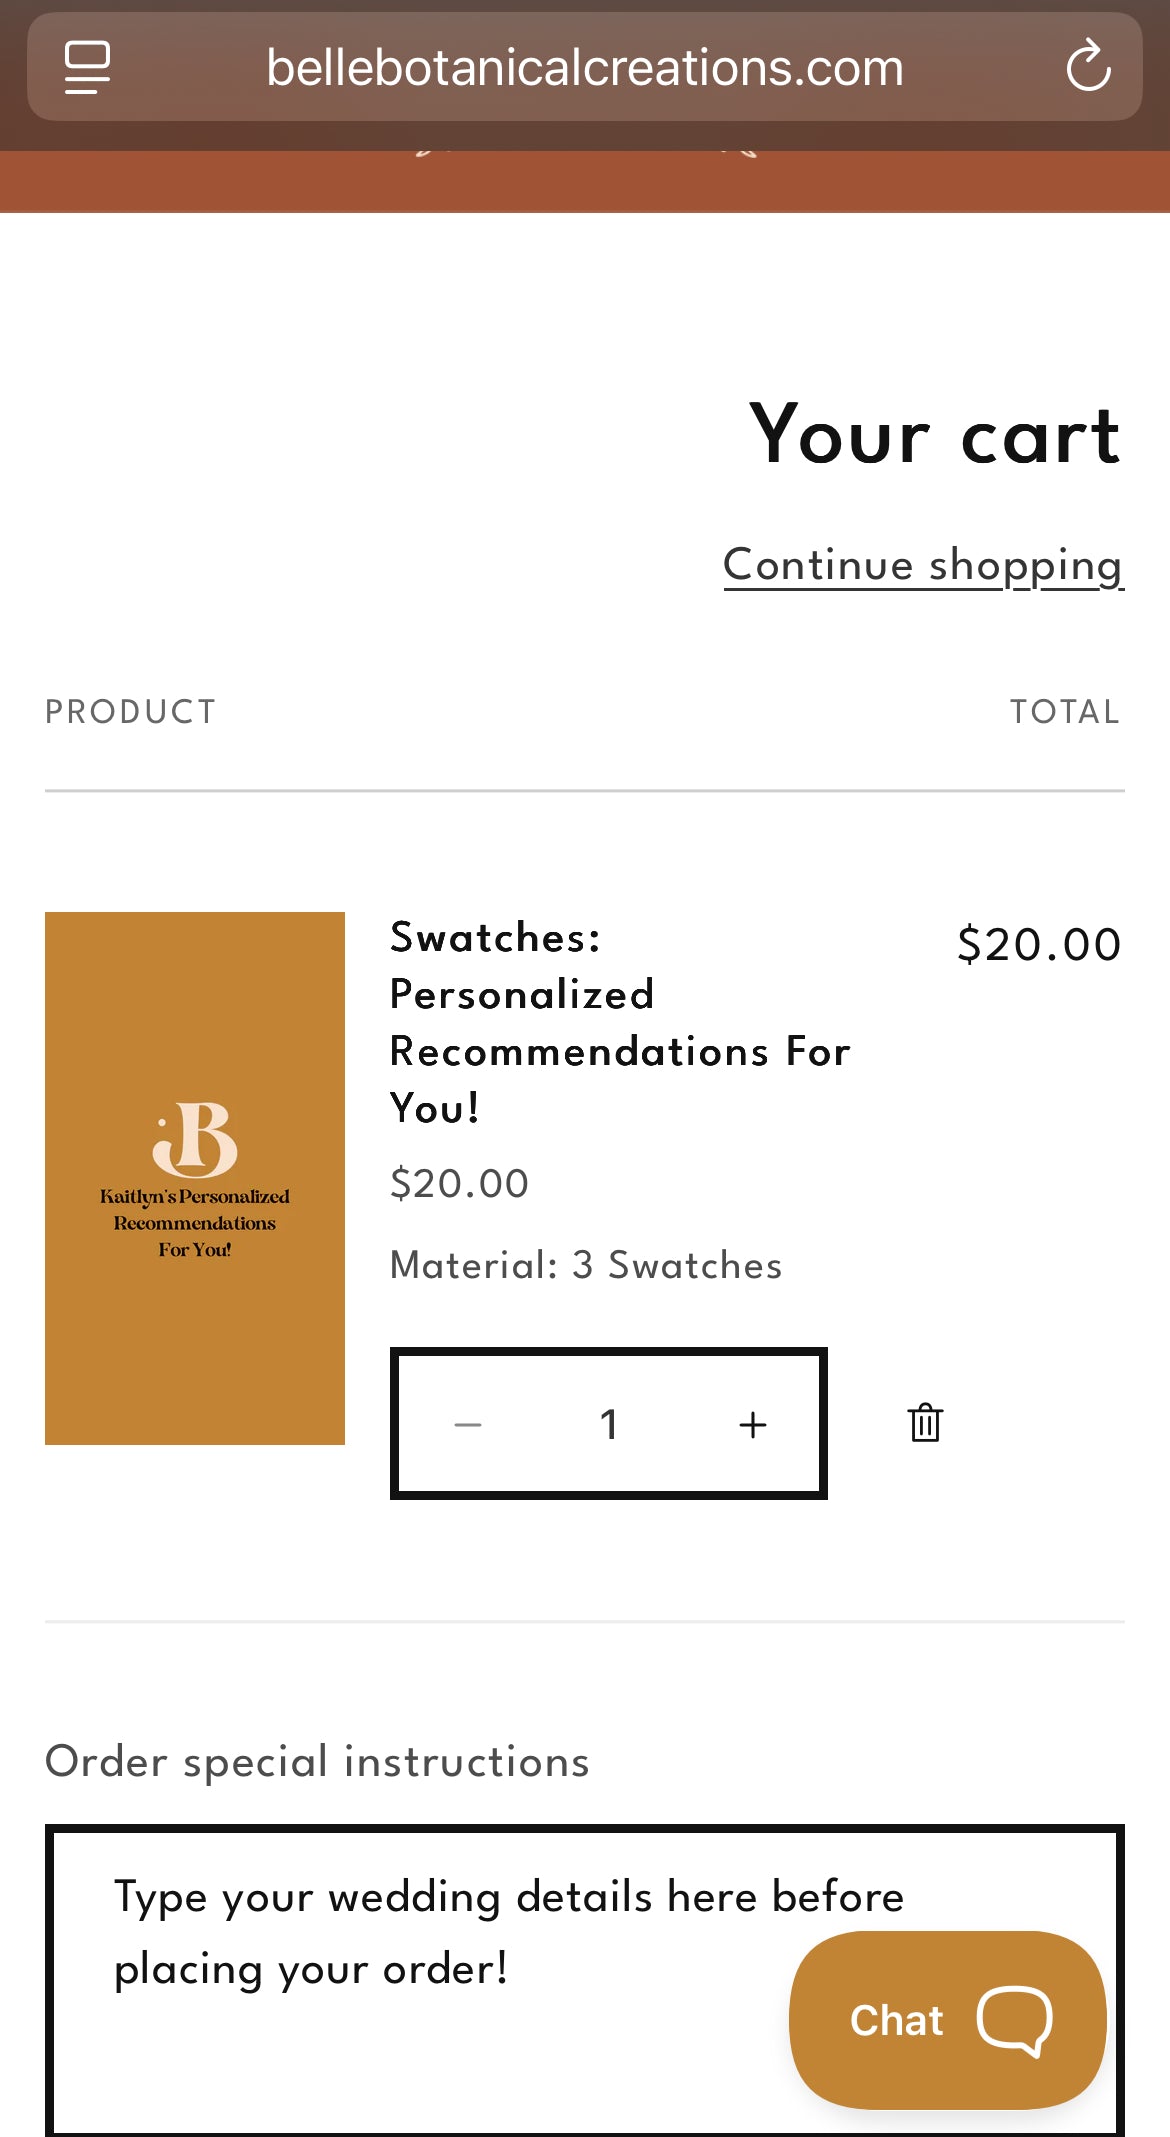
Task: Tap the Order special instructions label
Action: click(317, 1762)
